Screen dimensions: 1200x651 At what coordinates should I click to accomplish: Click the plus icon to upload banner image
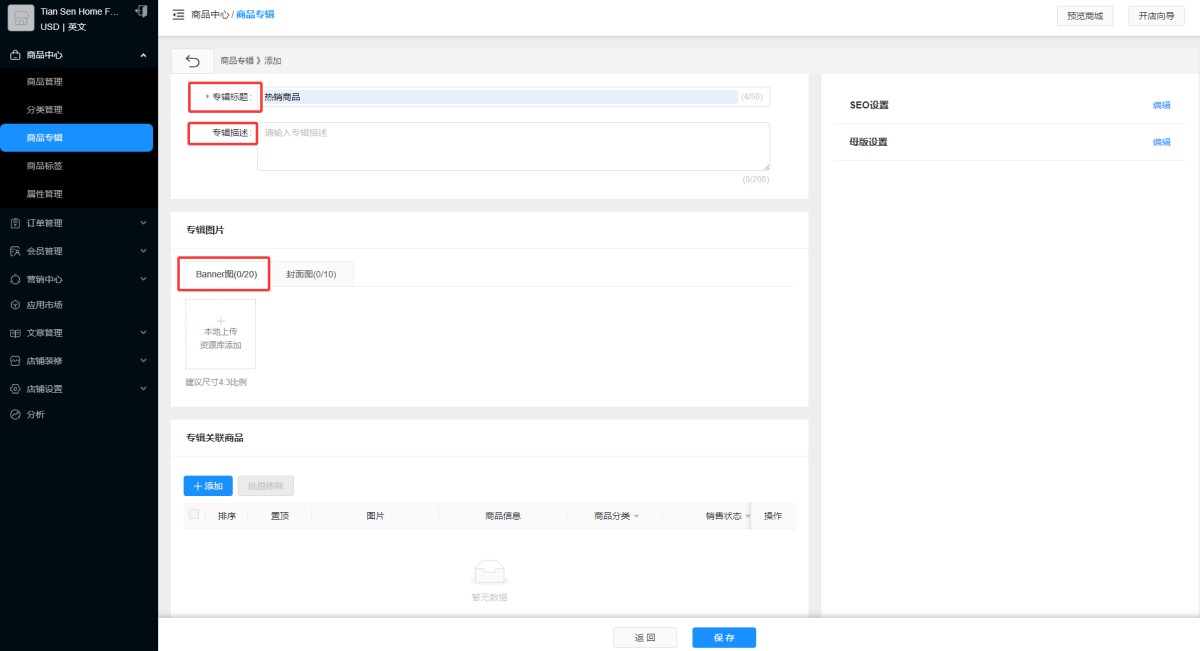220,321
